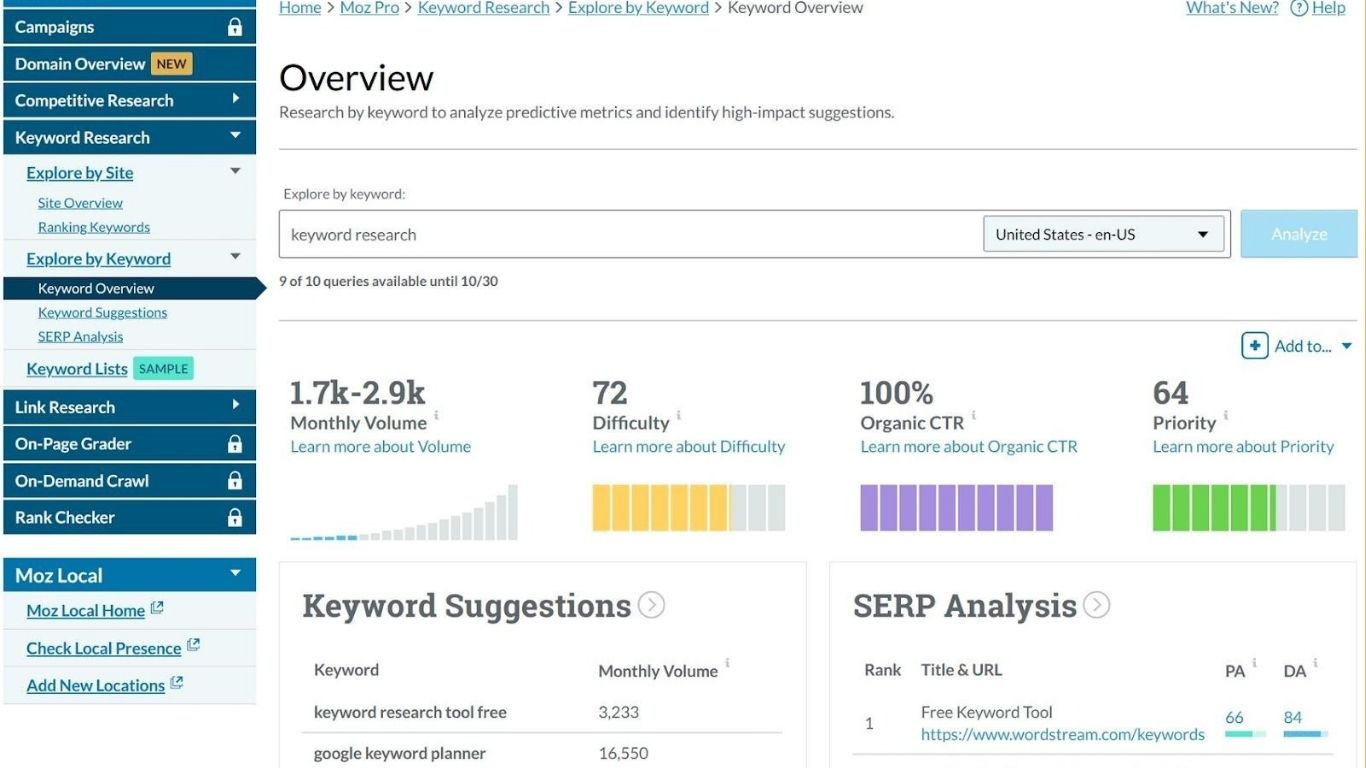This screenshot has width=1366, height=768.
Task: Expand the Competitive Research menu arrow
Action: pyautogui.click(x=235, y=99)
